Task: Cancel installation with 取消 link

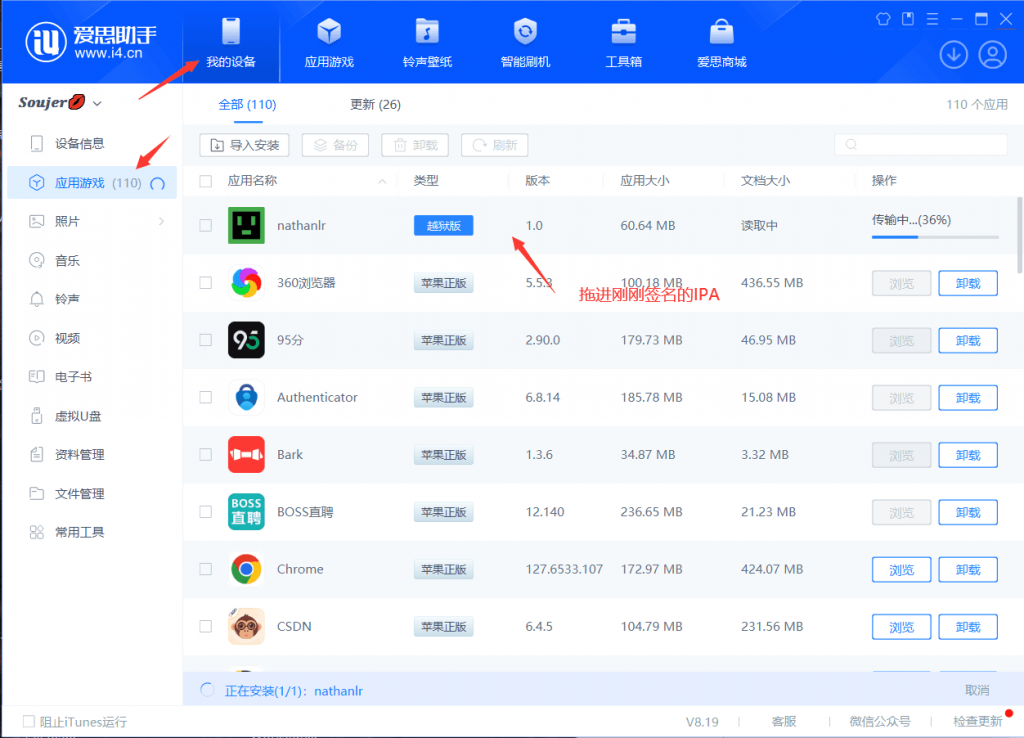Action: 977,690
